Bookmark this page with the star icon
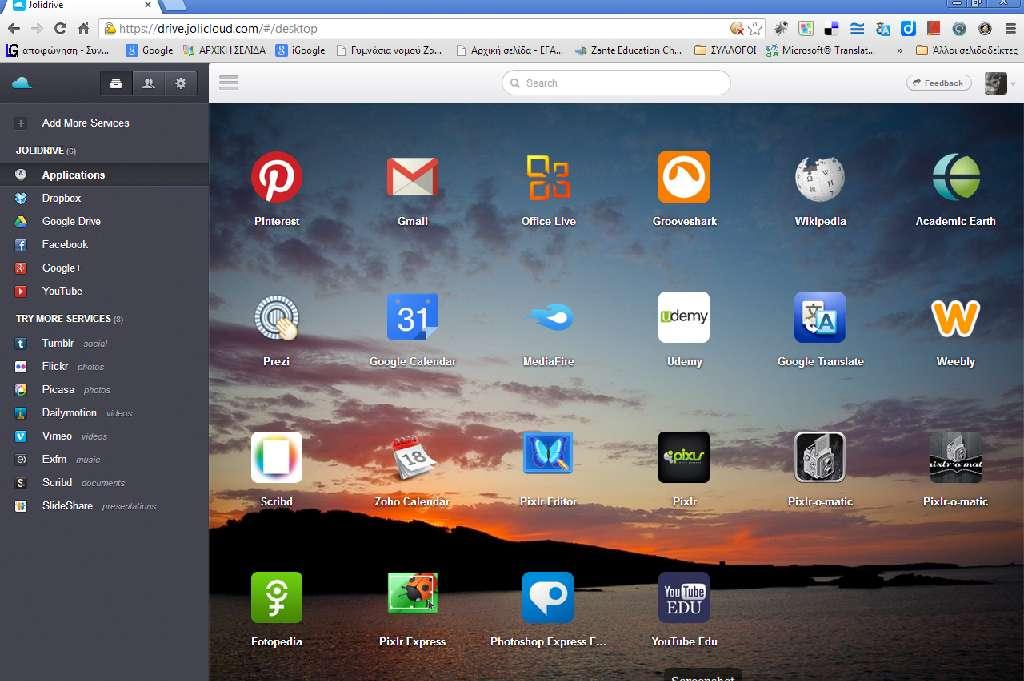The image size is (1024, 681). click(x=756, y=28)
